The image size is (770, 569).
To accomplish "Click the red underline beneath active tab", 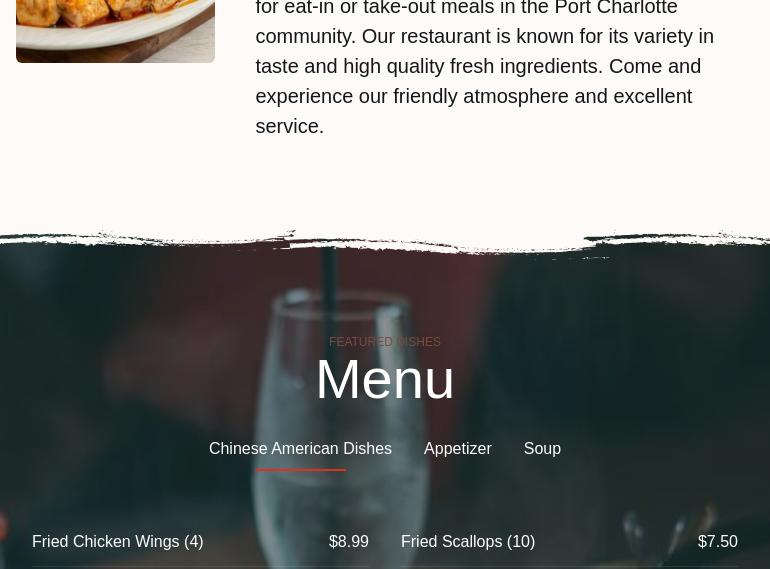I will [x=301, y=470].
